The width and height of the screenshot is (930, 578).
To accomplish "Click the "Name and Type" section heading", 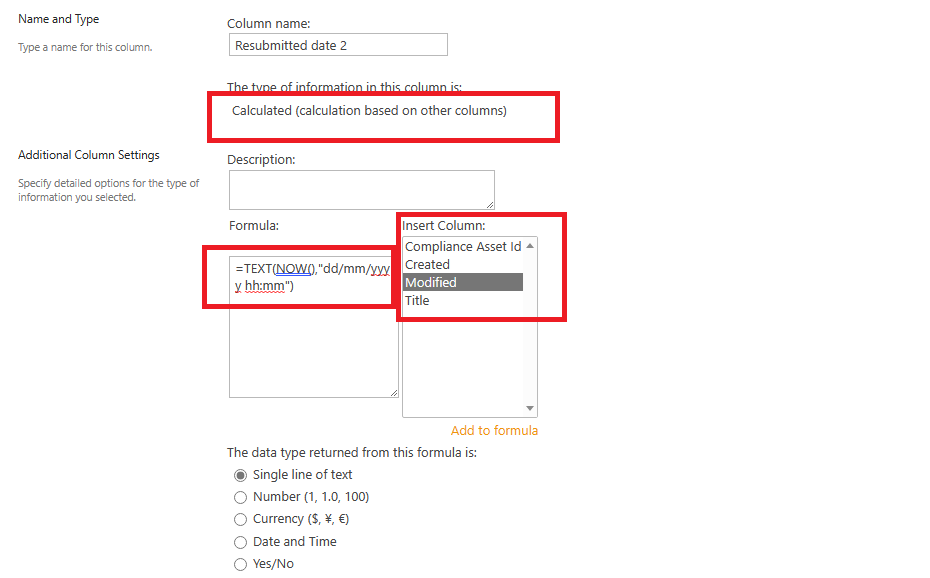I will click(x=58, y=18).
